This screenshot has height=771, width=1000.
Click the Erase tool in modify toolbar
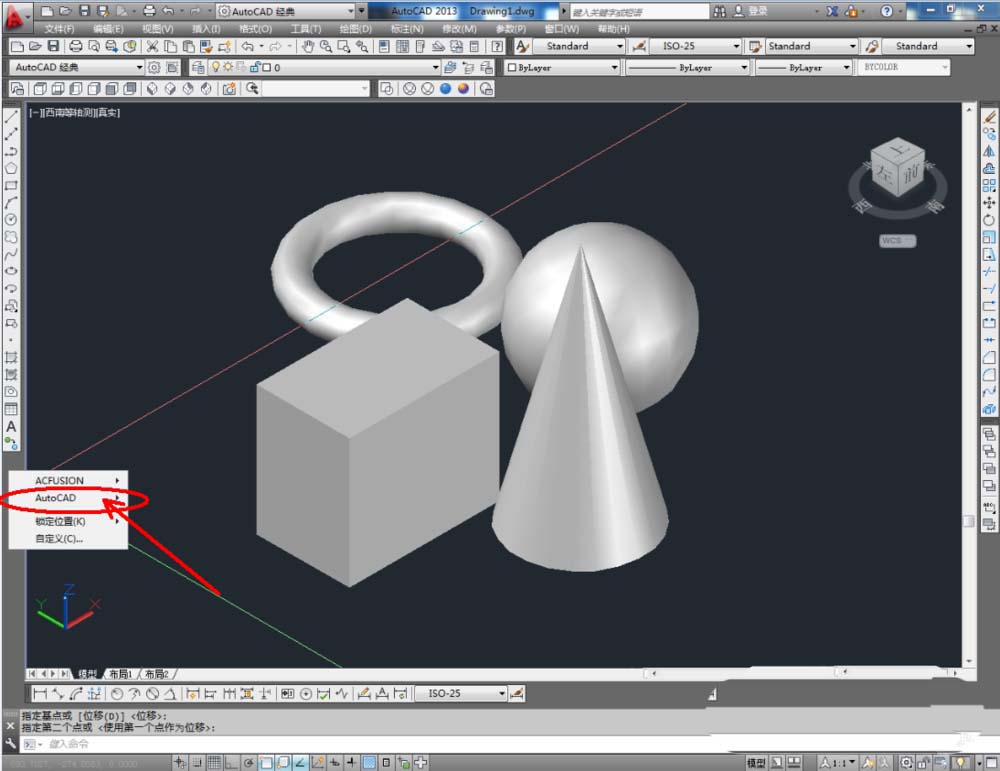coord(989,116)
